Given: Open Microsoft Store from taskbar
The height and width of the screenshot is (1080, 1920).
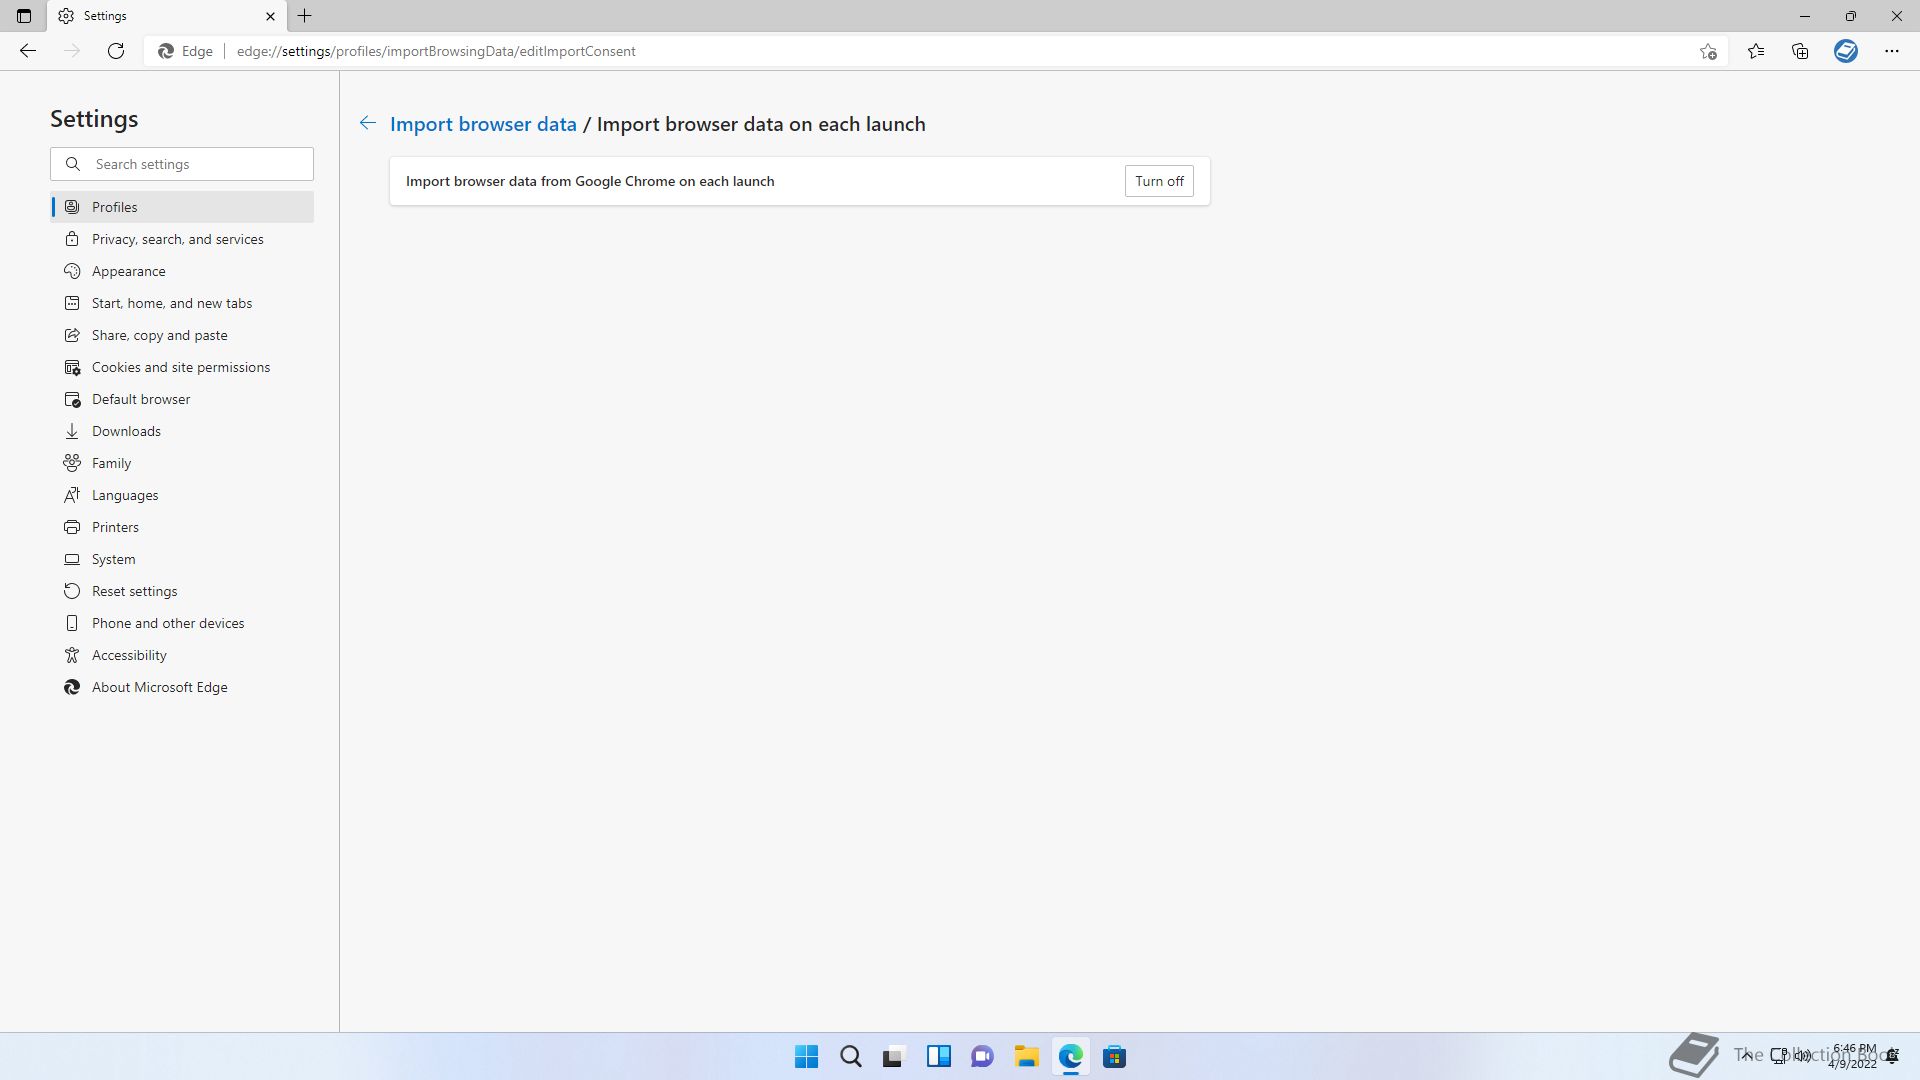Looking at the screenshot, I should 1114,1056.
